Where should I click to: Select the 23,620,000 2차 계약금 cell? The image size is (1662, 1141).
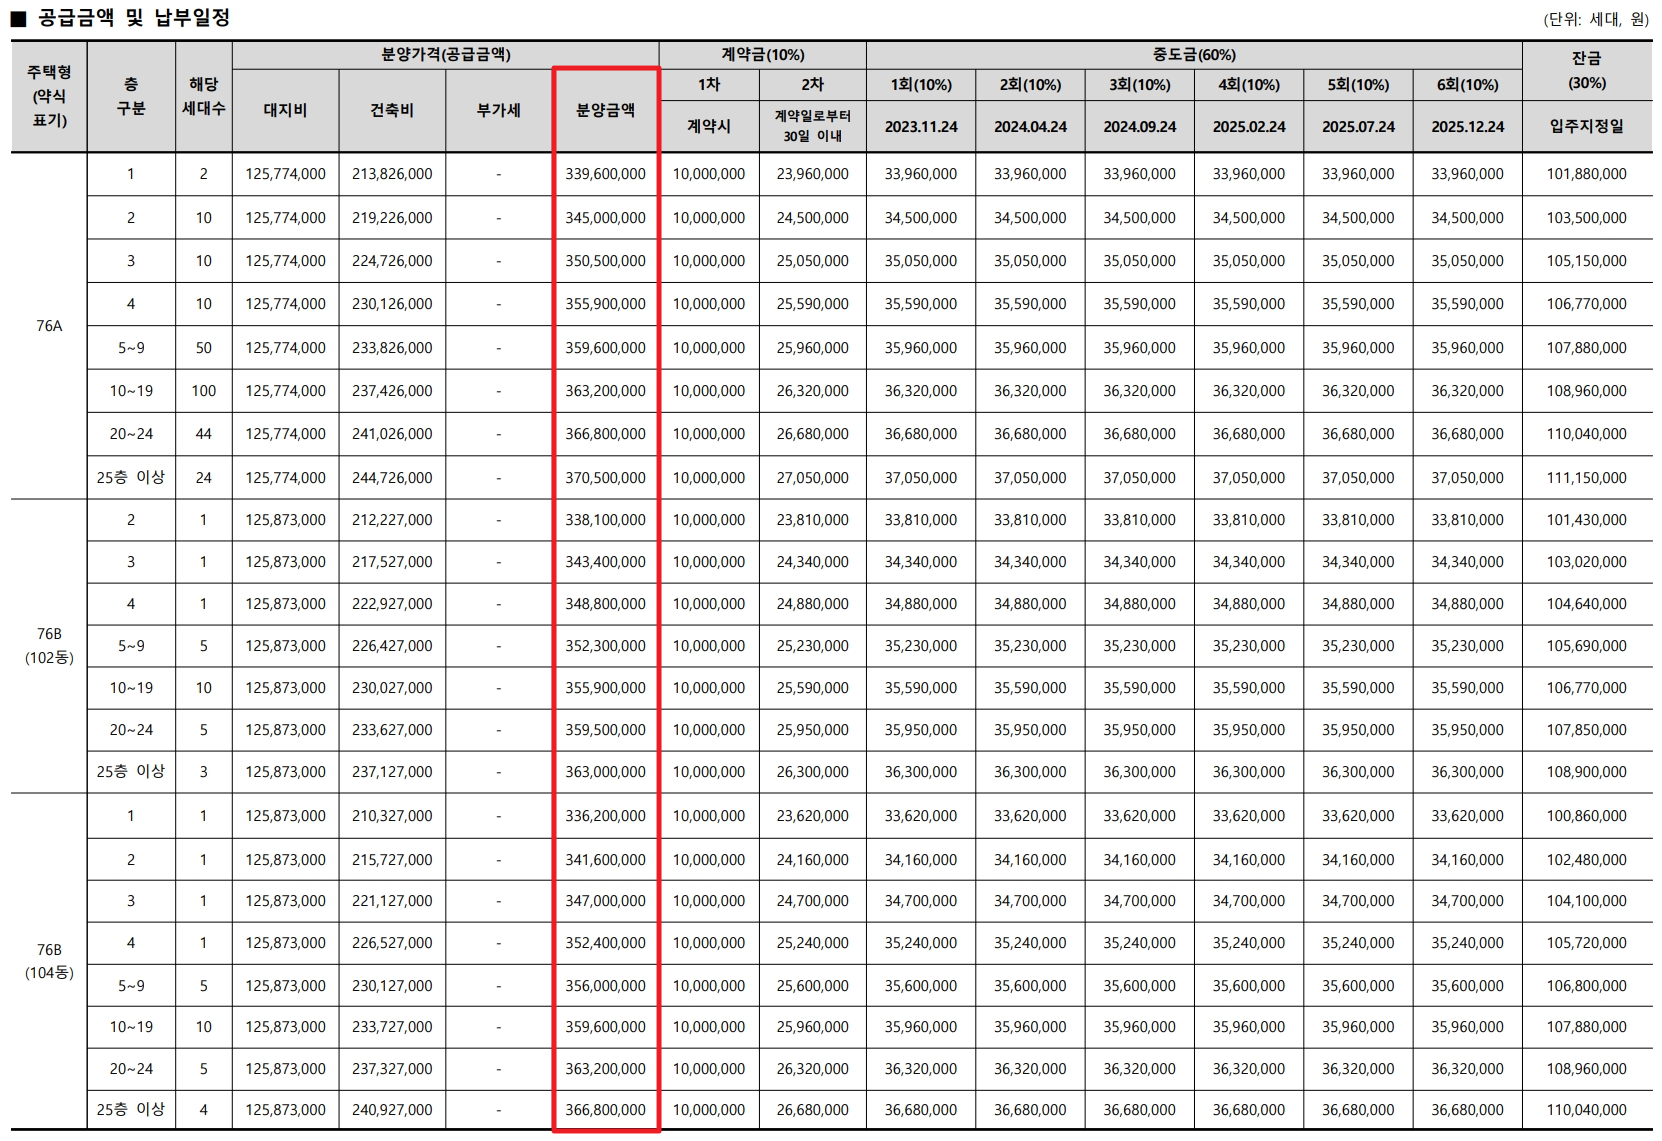point(812,816)
